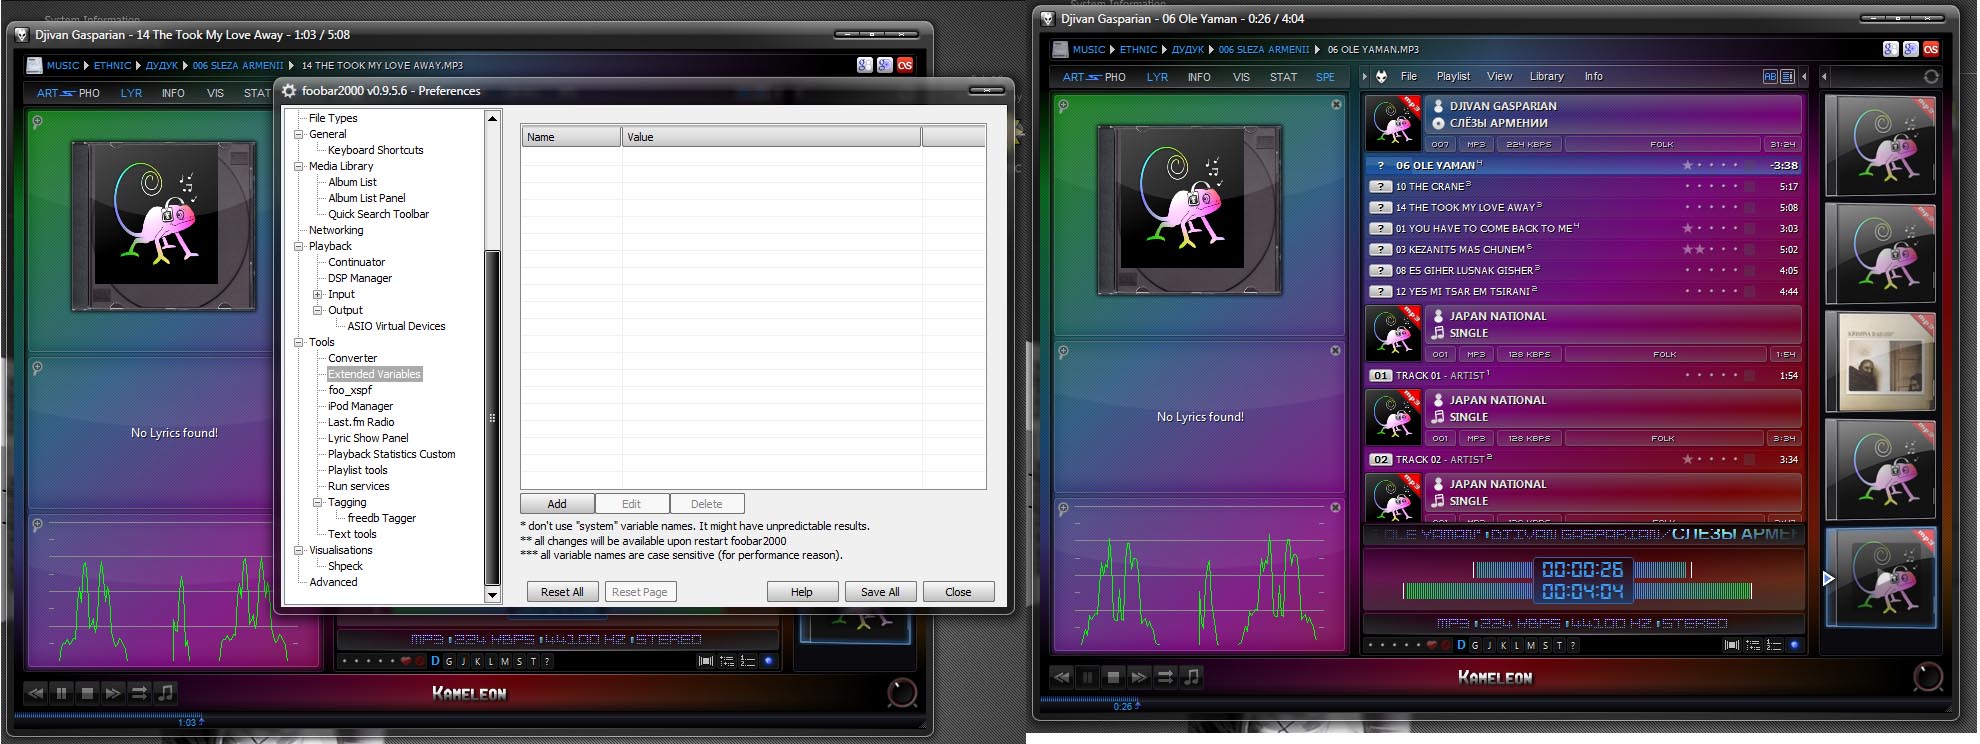Collapse the Visualisations tree node
The height and width of the screenshot is (744, 1980).
tap(298, 550)
